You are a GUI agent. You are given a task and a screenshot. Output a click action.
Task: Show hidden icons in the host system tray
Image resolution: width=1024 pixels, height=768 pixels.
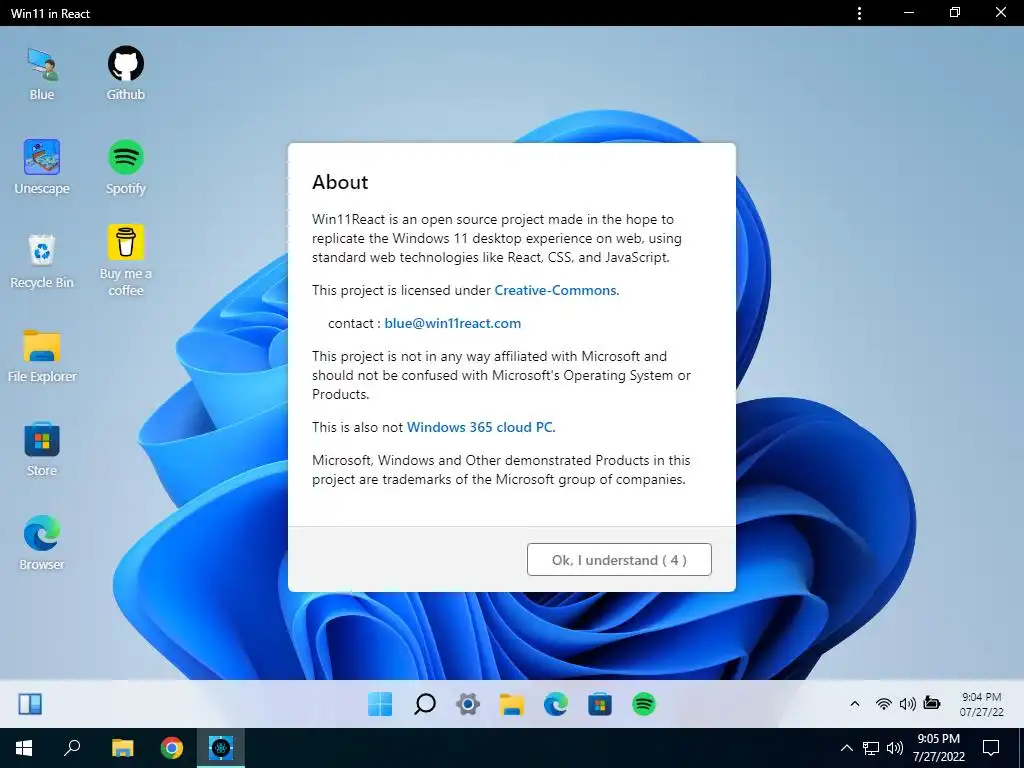pos(846,748)
